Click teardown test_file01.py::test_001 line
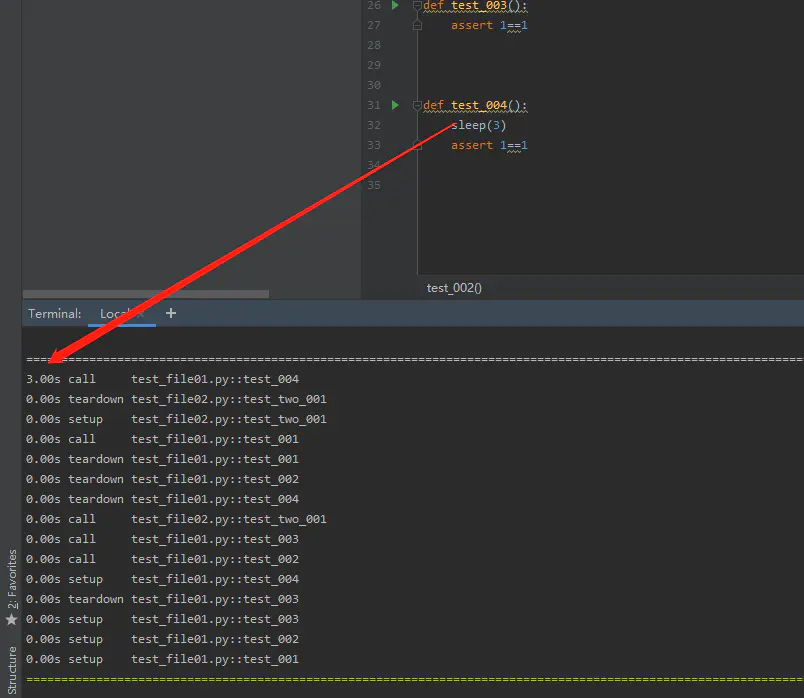The width and height of the screenshot is (804, 698). click(163, 460)
